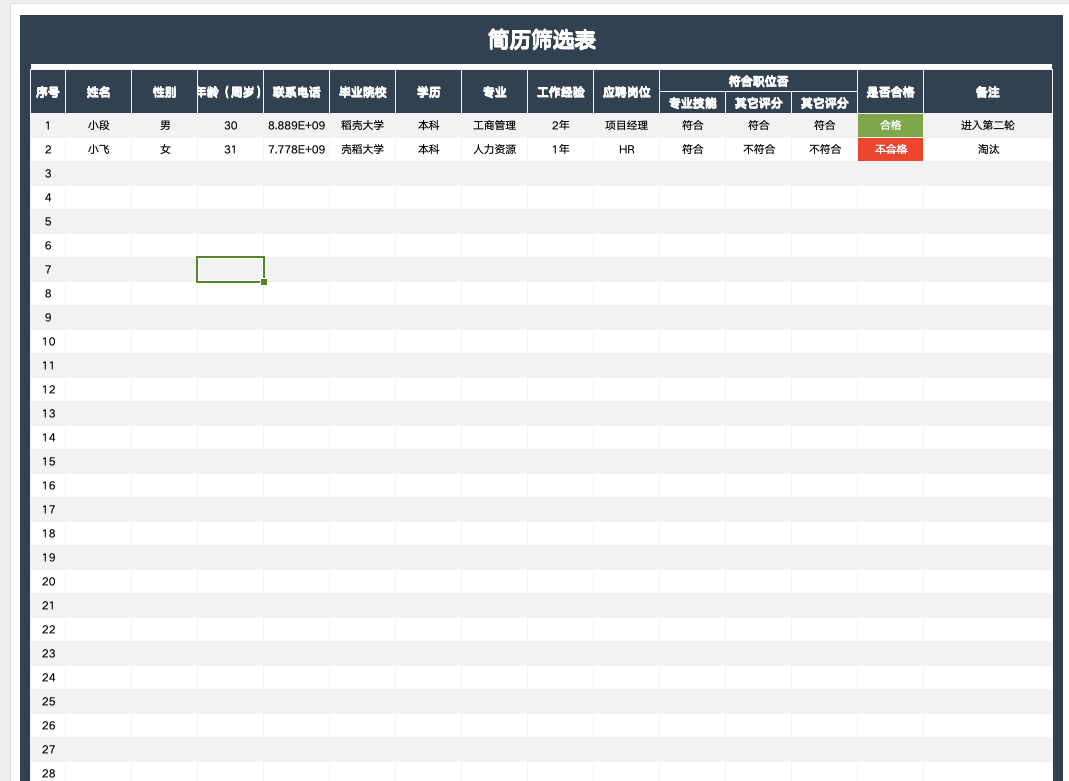
Task: Click sequence number 25
Action: coord(48,701)
